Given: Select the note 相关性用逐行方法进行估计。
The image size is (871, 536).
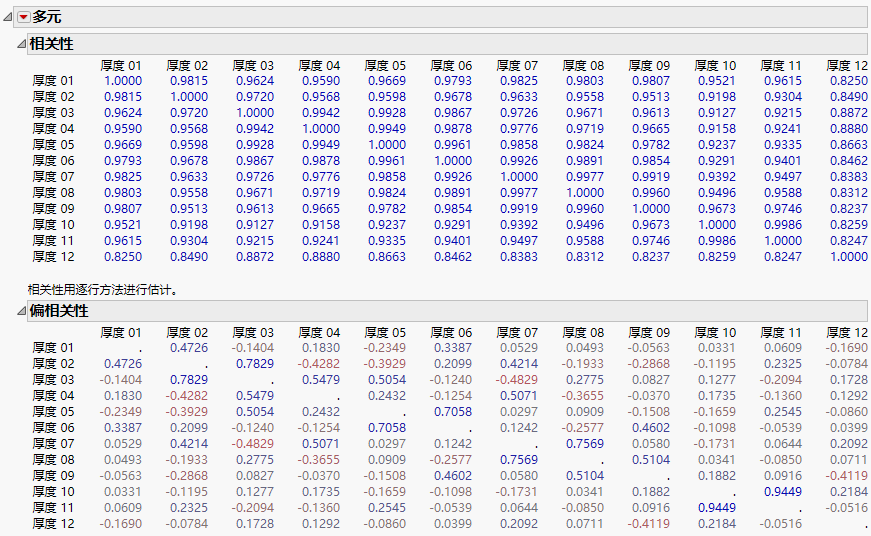Looking at the screenshot, I should (103, 290).
